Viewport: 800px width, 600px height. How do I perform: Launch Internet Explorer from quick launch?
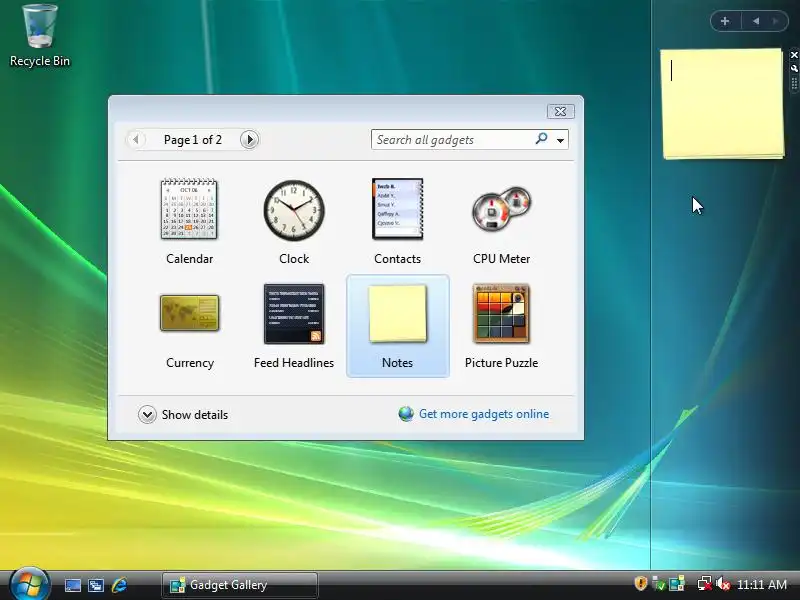point(119,585)
